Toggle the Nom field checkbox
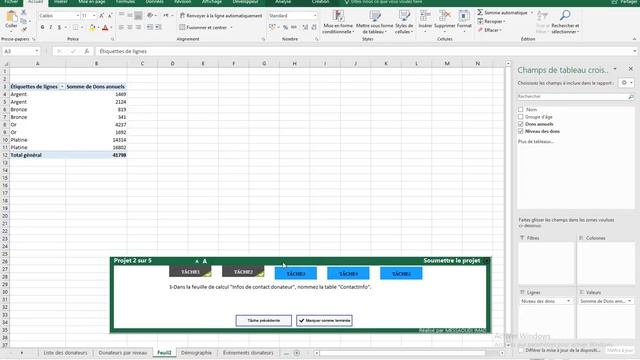640x360 pixels. coord(520,109)
